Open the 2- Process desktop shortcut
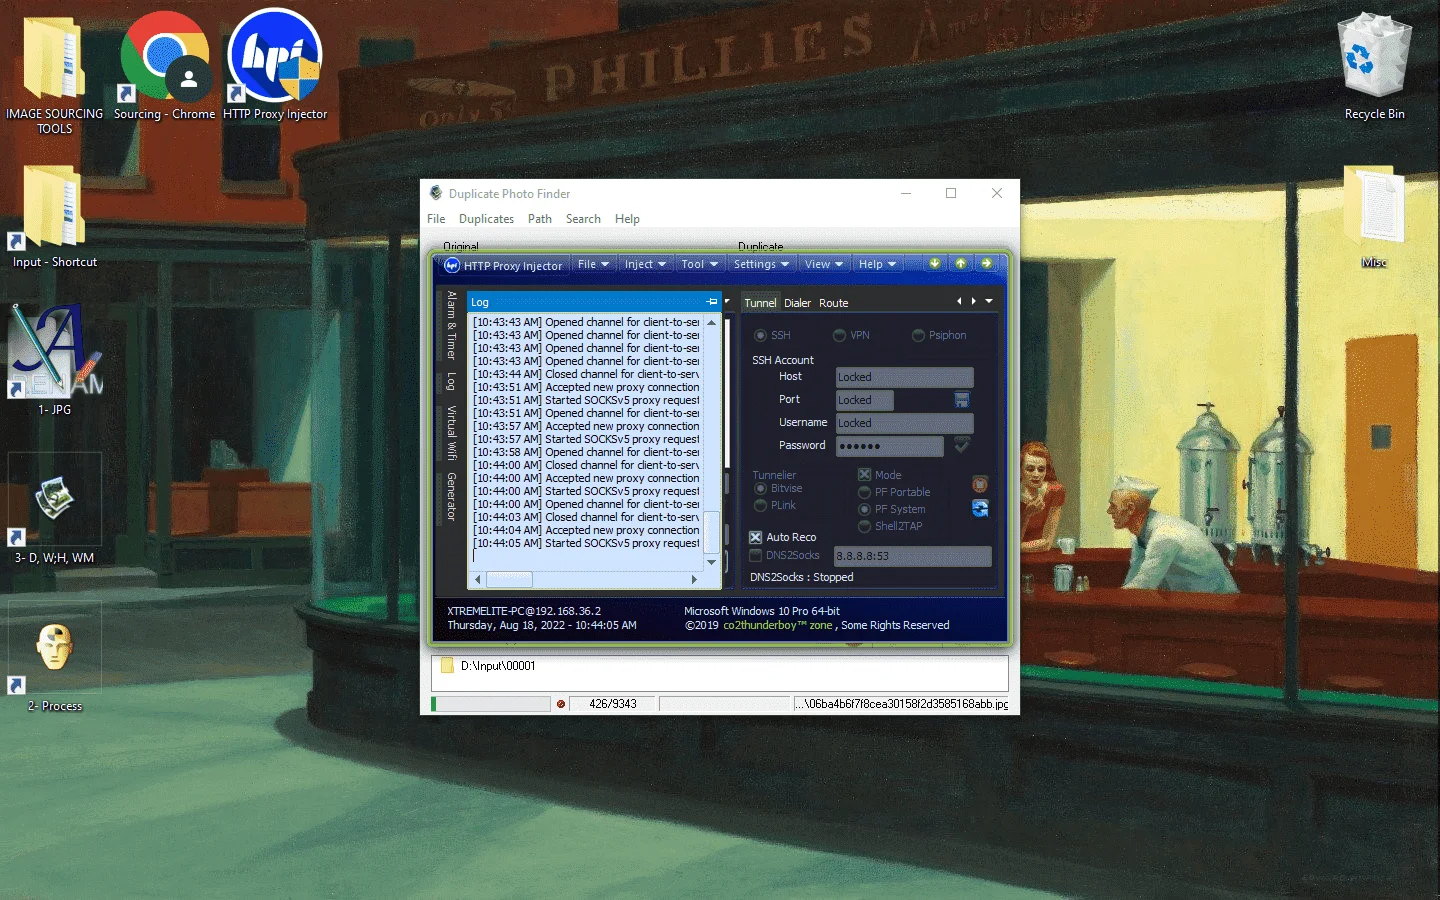 [x=54, y=648]
